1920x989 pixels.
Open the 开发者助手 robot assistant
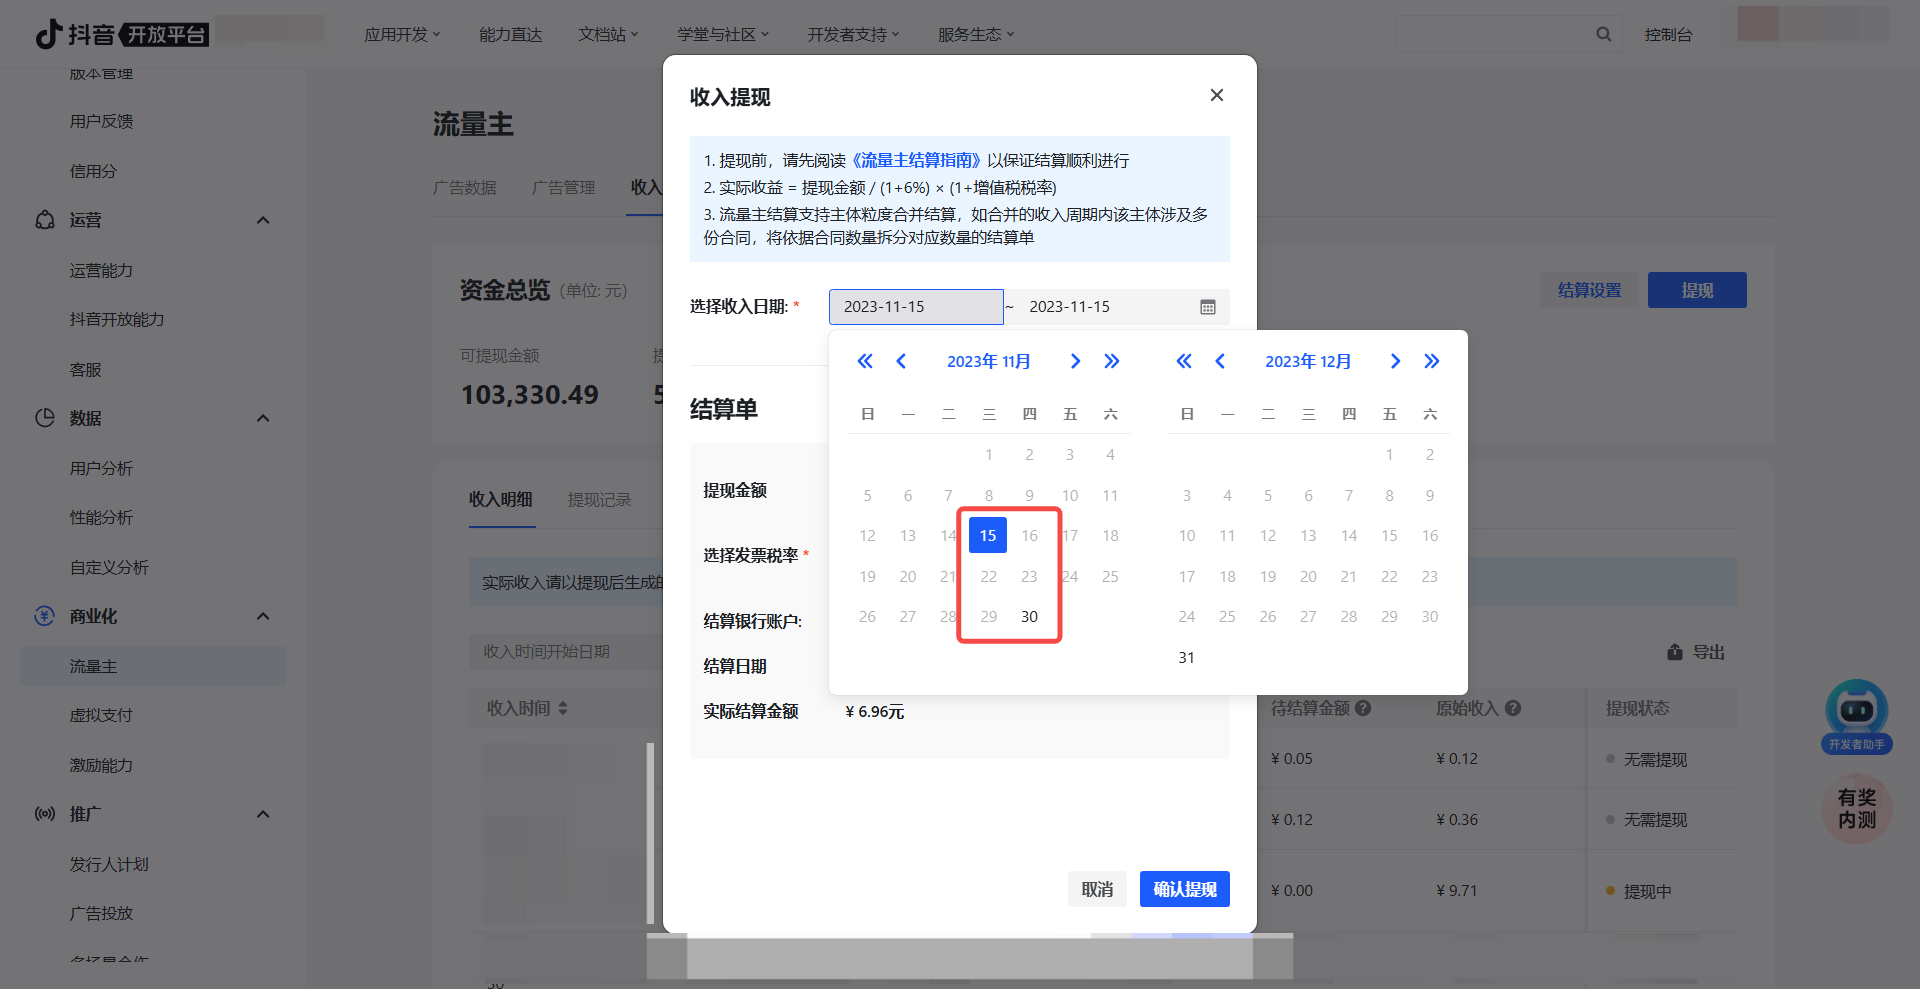pyautogui.click(x=1857, y=716)
